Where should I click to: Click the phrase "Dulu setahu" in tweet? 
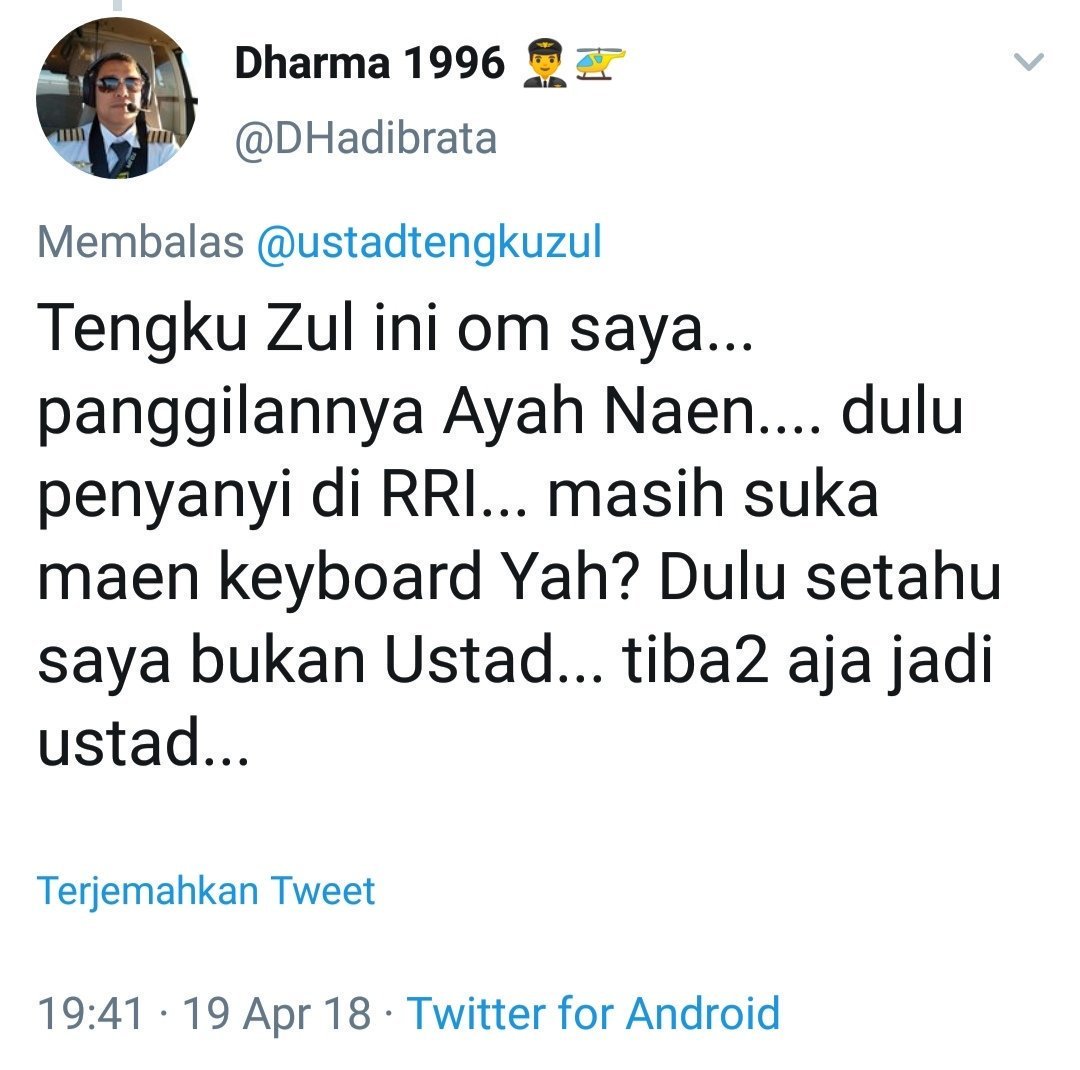tap(830, 577)
